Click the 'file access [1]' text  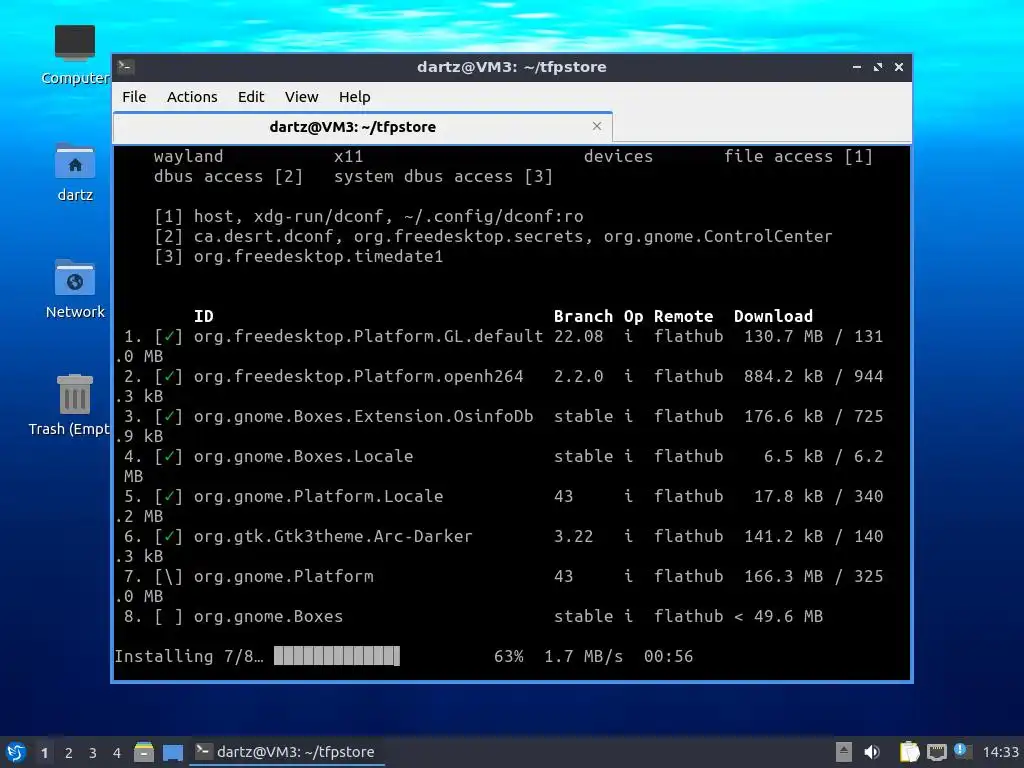(798, 156)
